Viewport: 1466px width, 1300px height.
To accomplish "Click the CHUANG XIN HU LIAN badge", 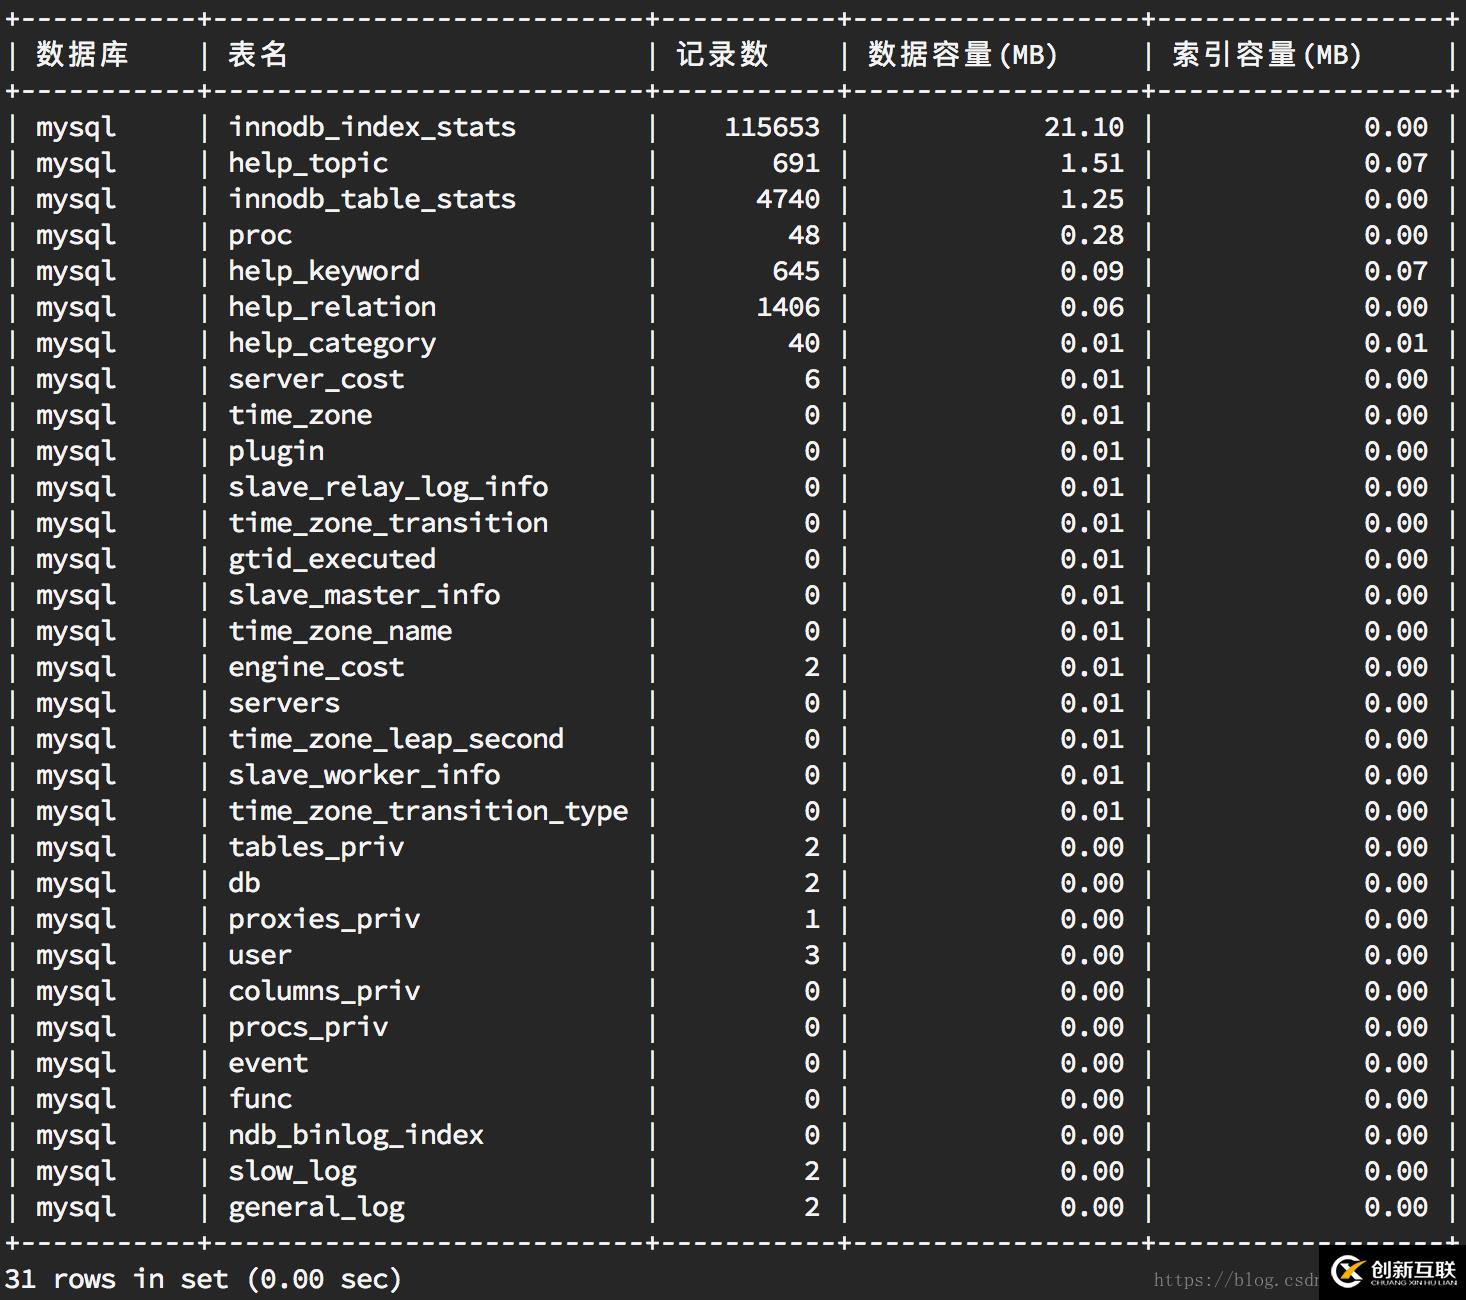I will 1407,1285.
